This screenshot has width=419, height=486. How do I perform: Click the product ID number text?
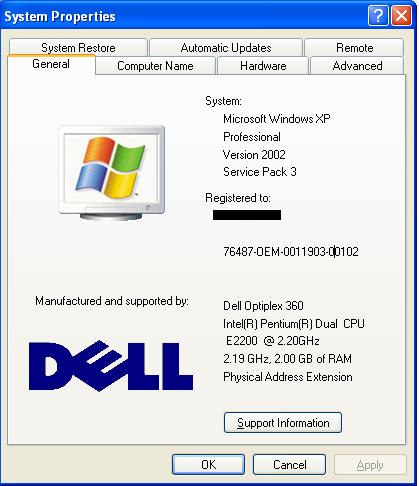point(291,251)
